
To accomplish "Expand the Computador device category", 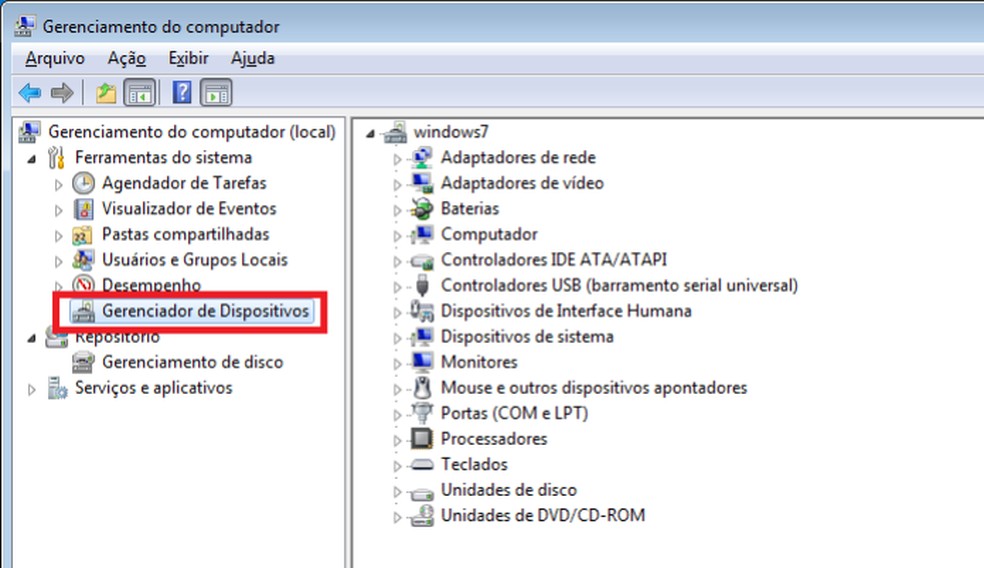I will click(397, 236).
